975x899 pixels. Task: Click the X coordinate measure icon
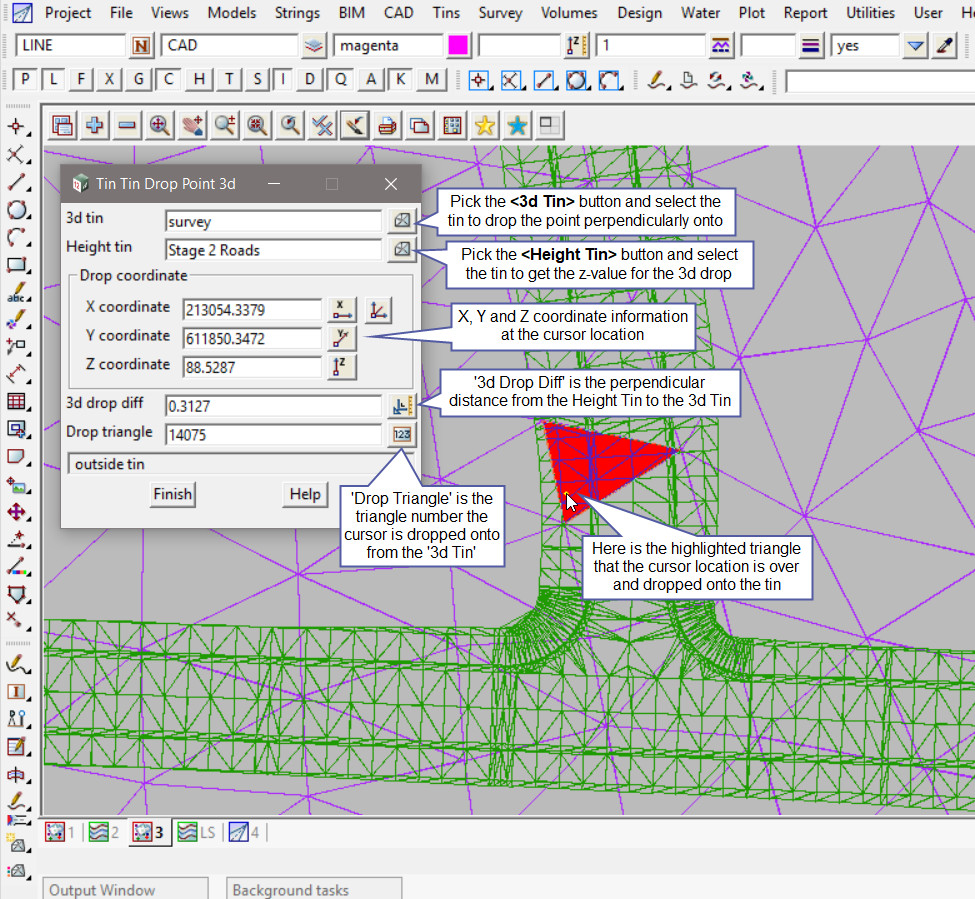[342, 310]
